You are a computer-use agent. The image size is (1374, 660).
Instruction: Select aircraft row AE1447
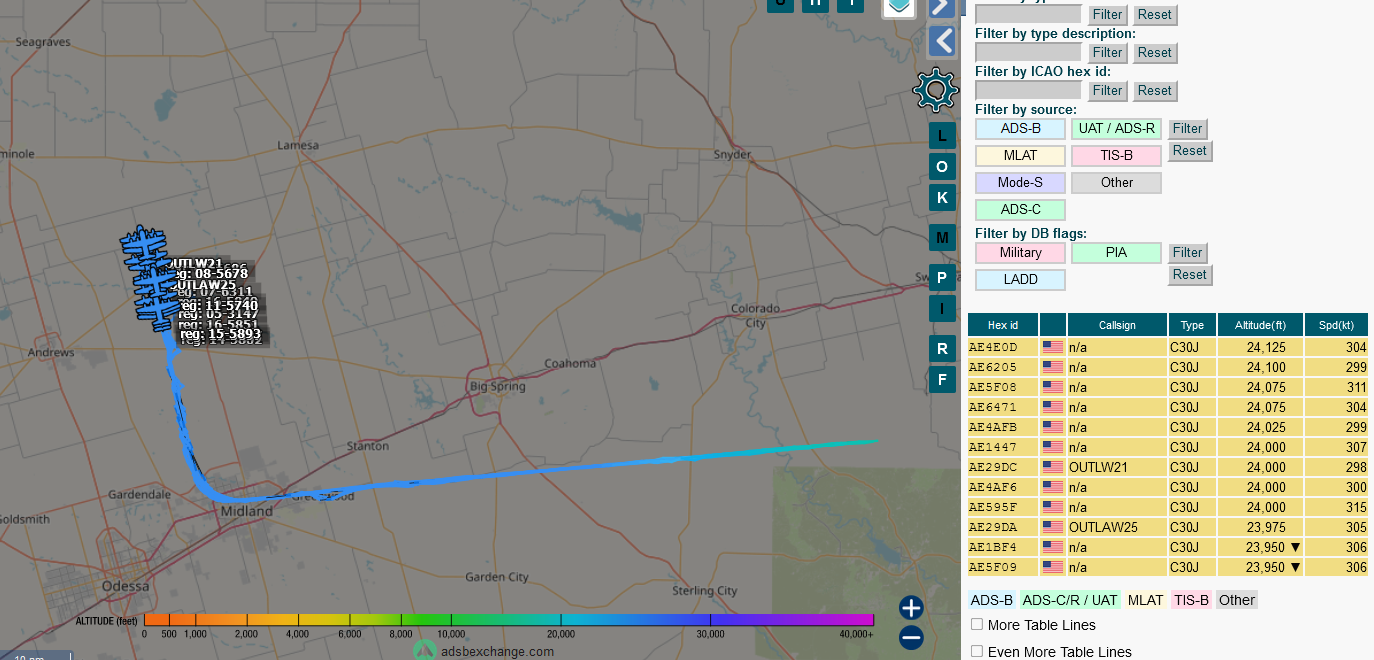tap(1167, 447)
